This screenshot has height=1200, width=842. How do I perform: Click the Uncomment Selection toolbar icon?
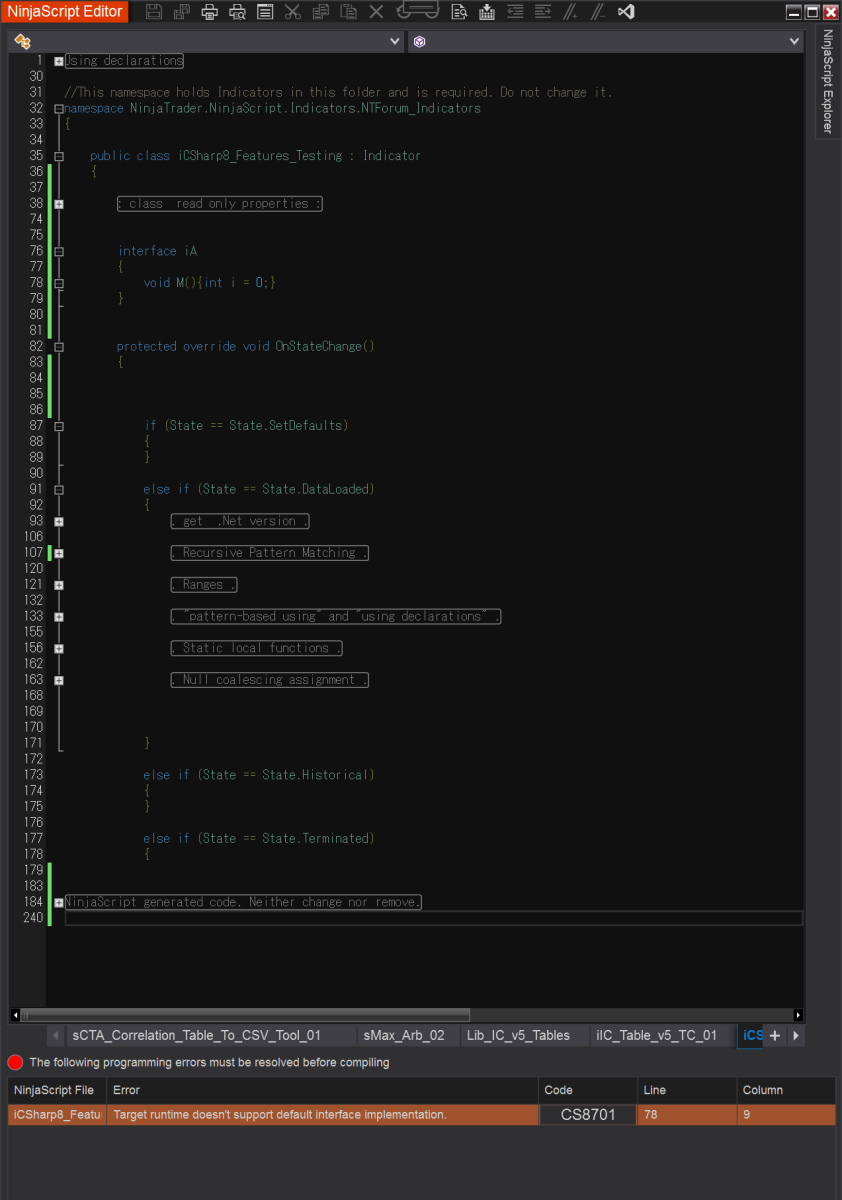(x=598, y=12)
